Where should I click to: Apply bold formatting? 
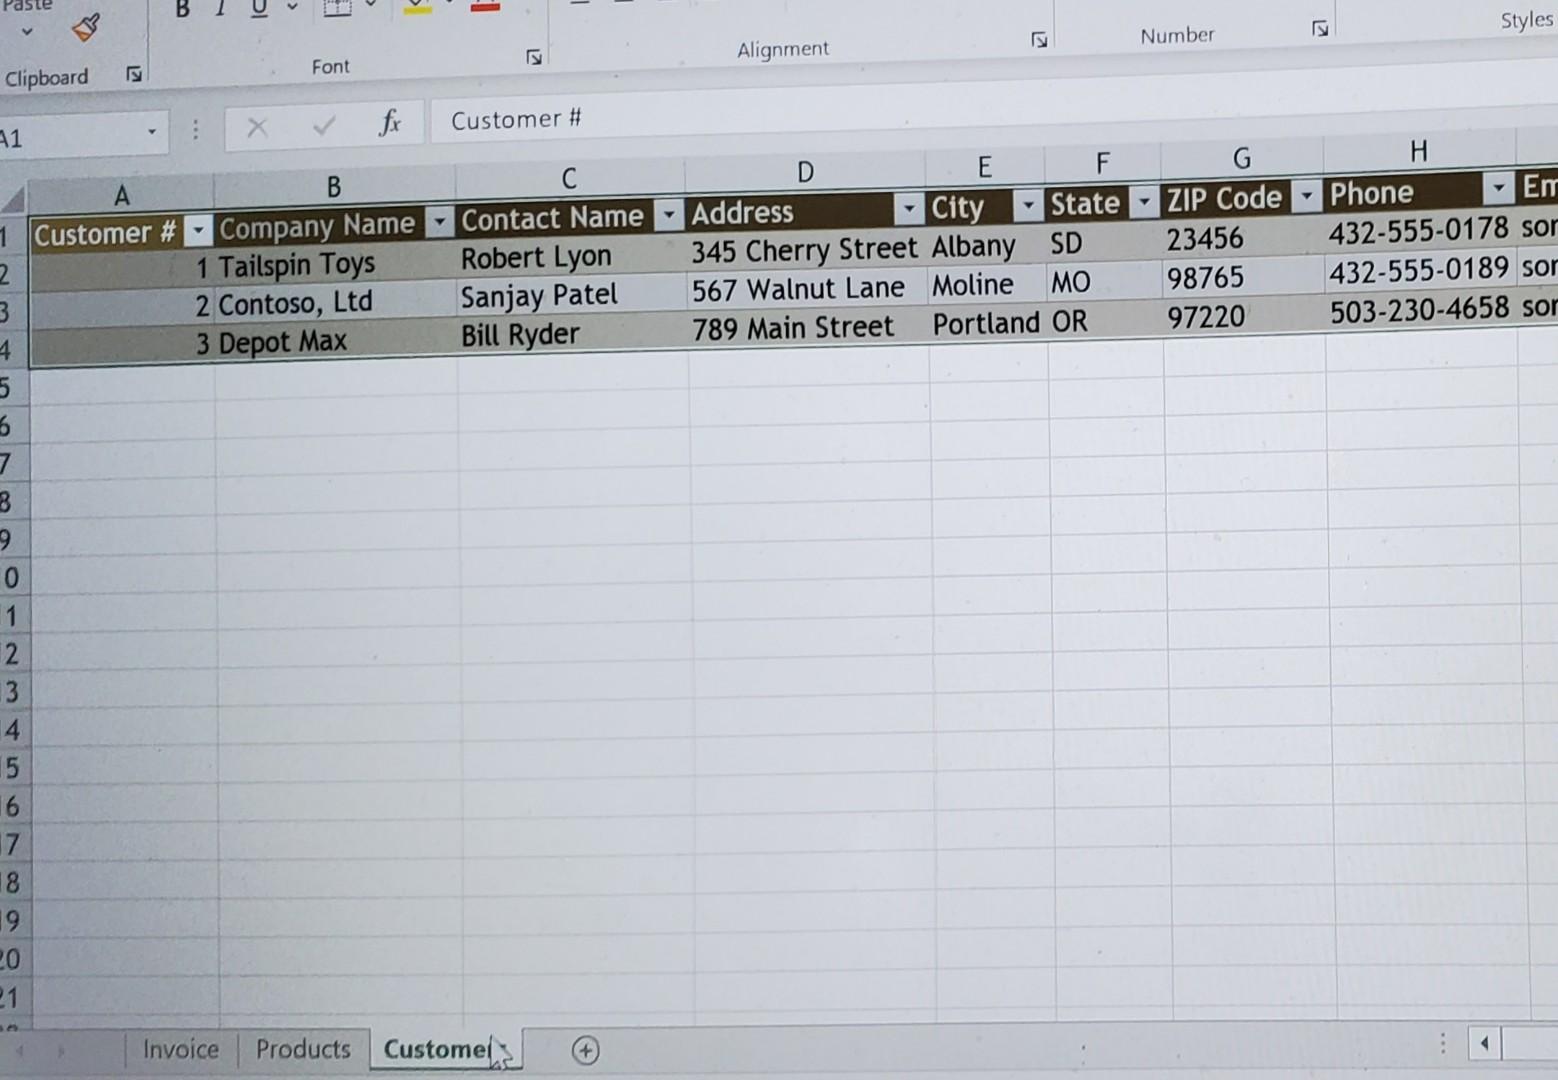pyautogui.click(x=181, y=7)
